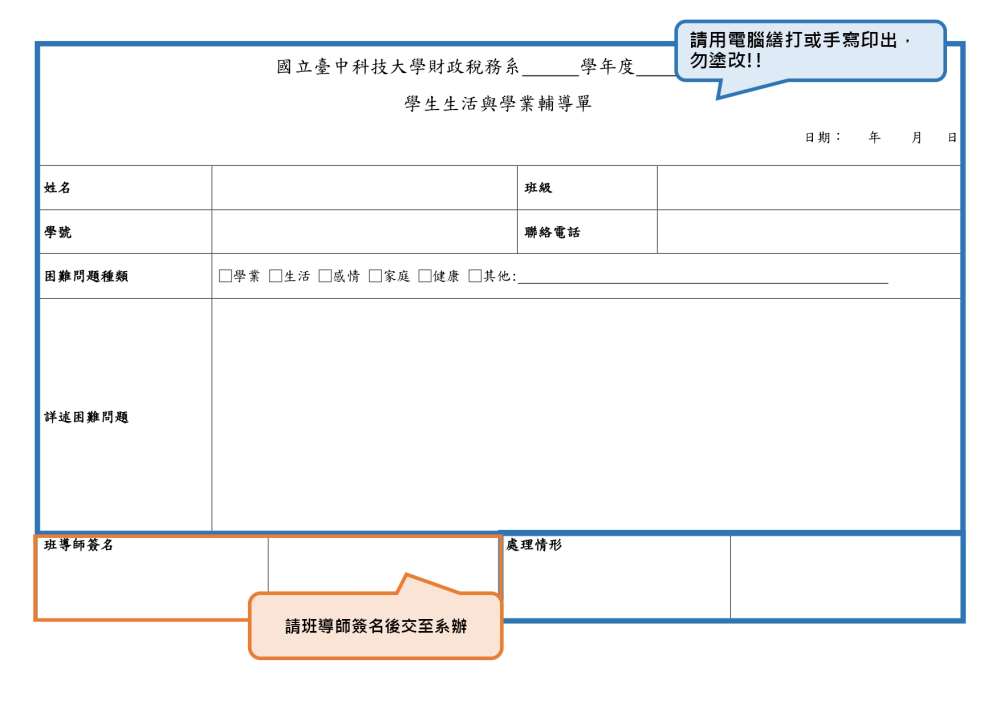Click the 困難問題種類 row label
1000x708 pixels.
click(86, 276)
